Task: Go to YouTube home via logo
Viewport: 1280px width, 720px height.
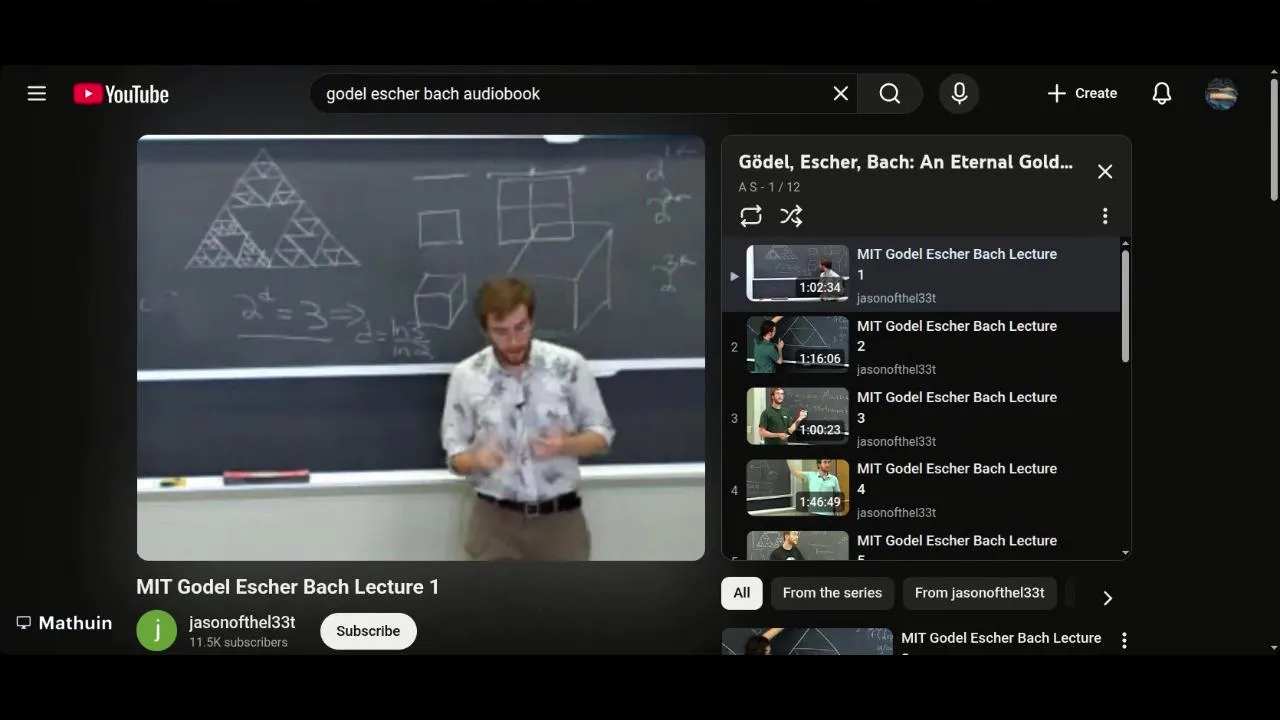Action: [121, 94]
